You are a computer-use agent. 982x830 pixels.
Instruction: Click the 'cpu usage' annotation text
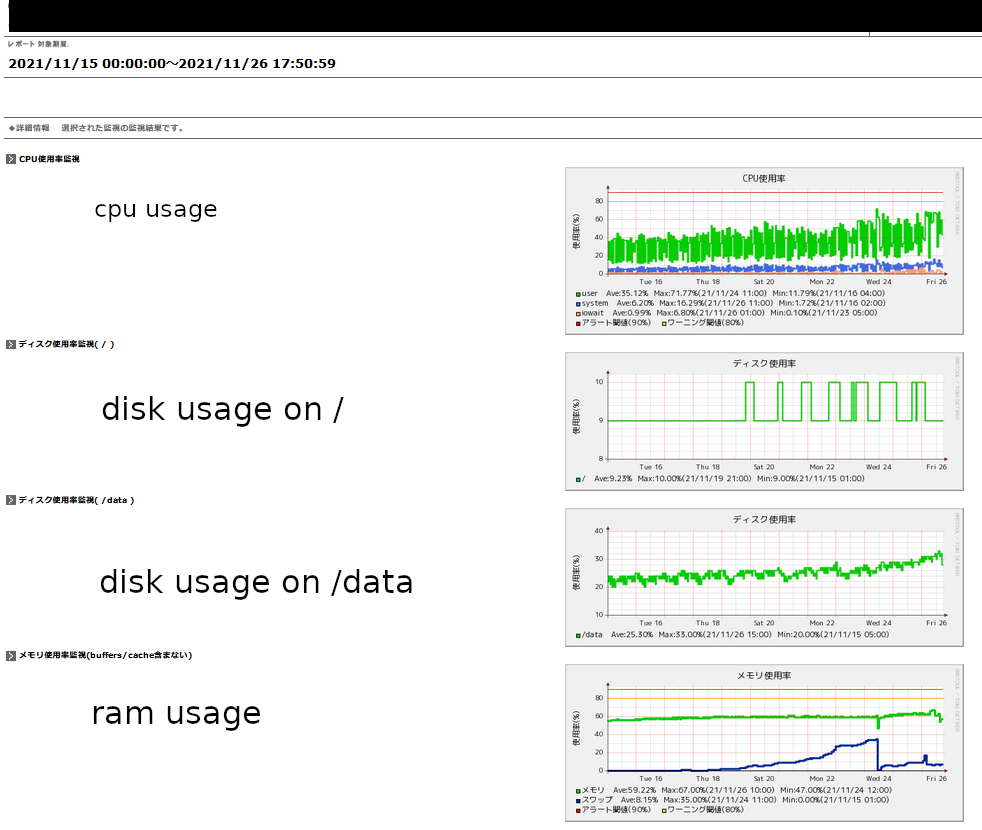156,209
